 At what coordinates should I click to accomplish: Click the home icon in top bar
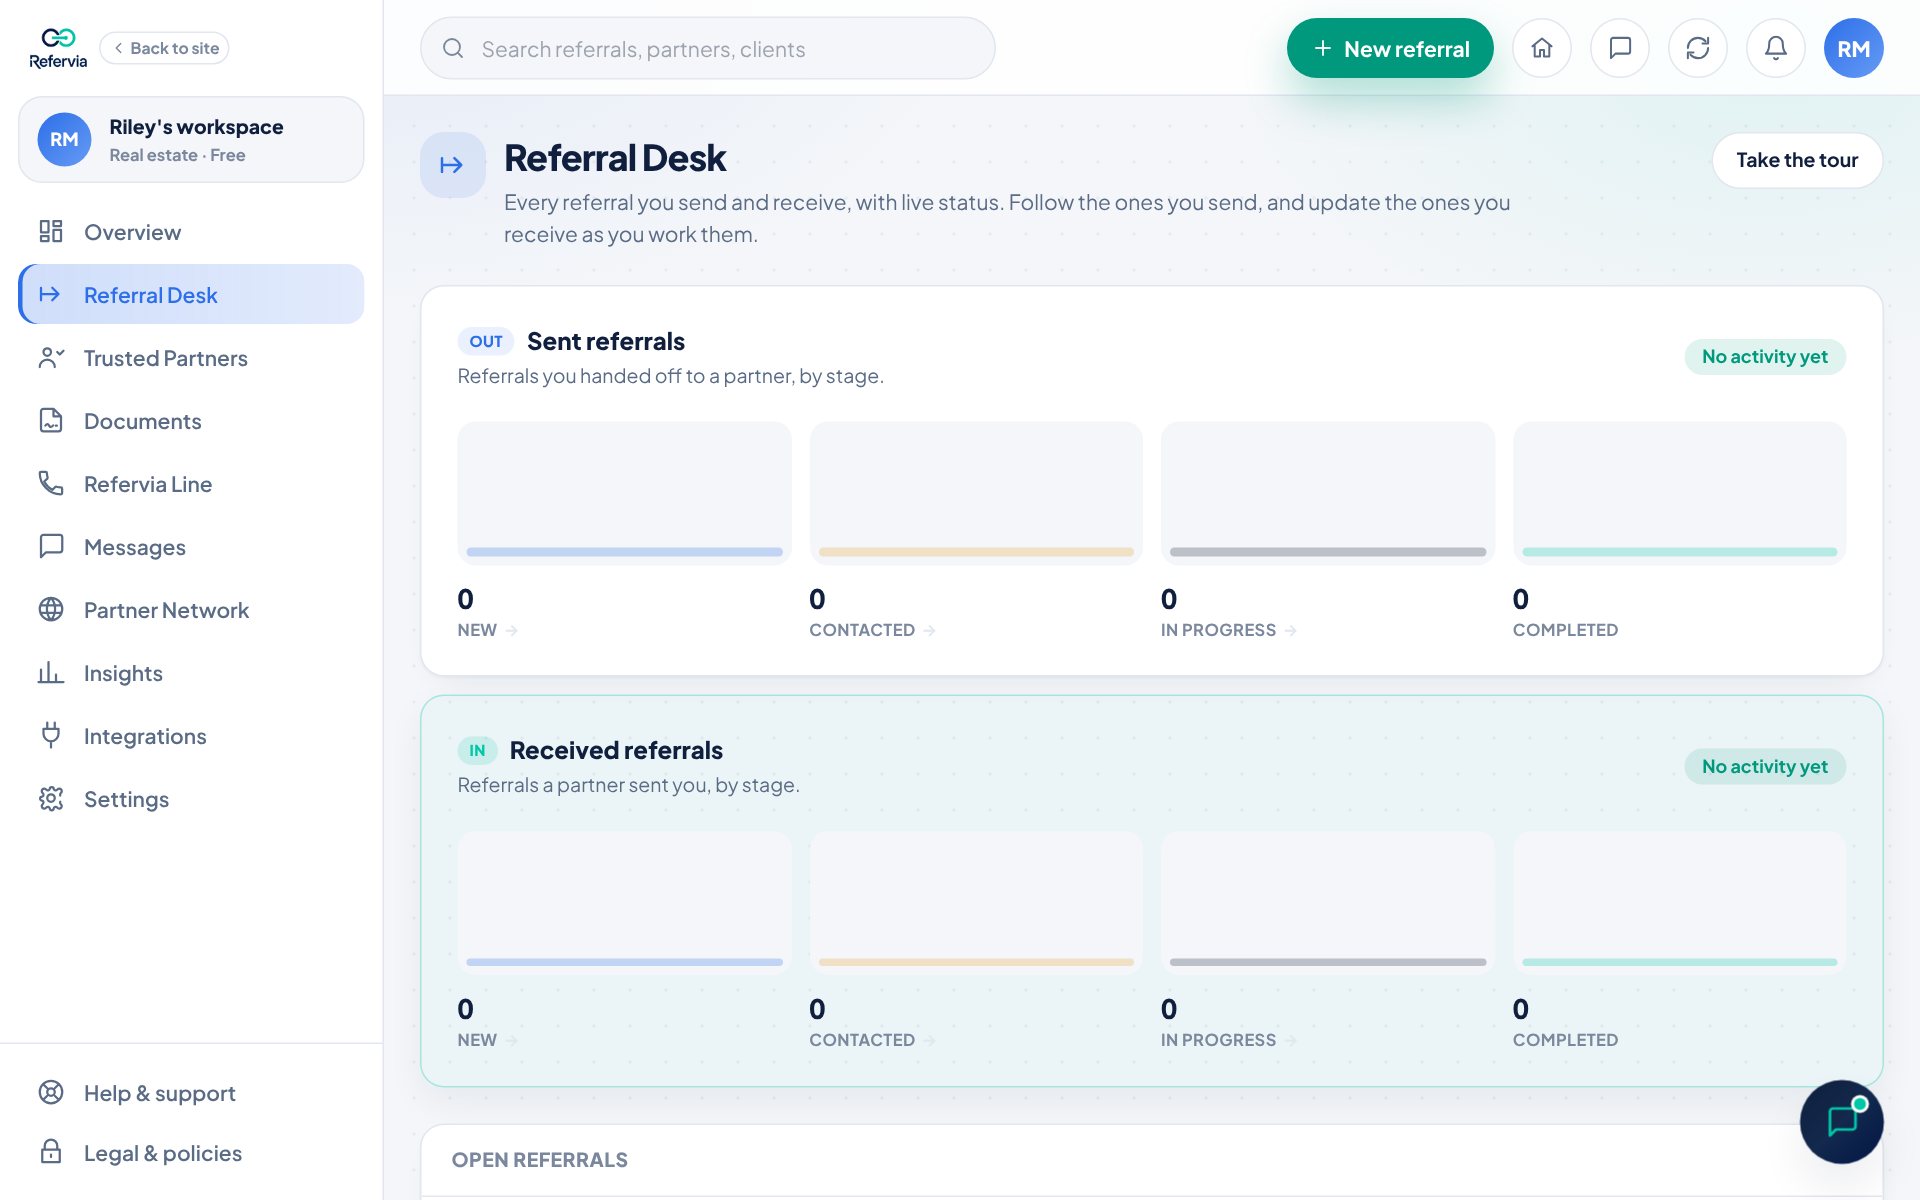click(x=1542, y=48)
